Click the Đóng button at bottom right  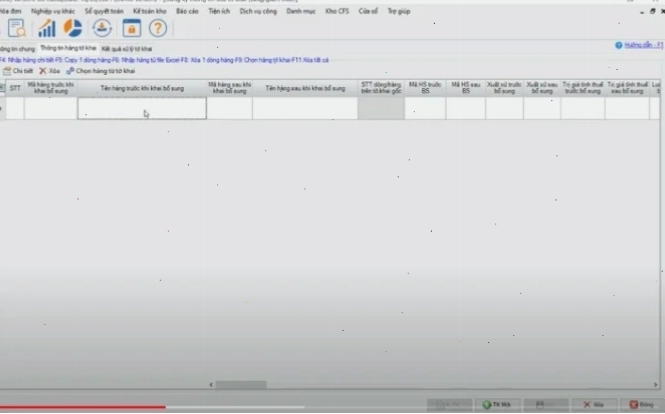pyautogui.click(x=642, y=404)
